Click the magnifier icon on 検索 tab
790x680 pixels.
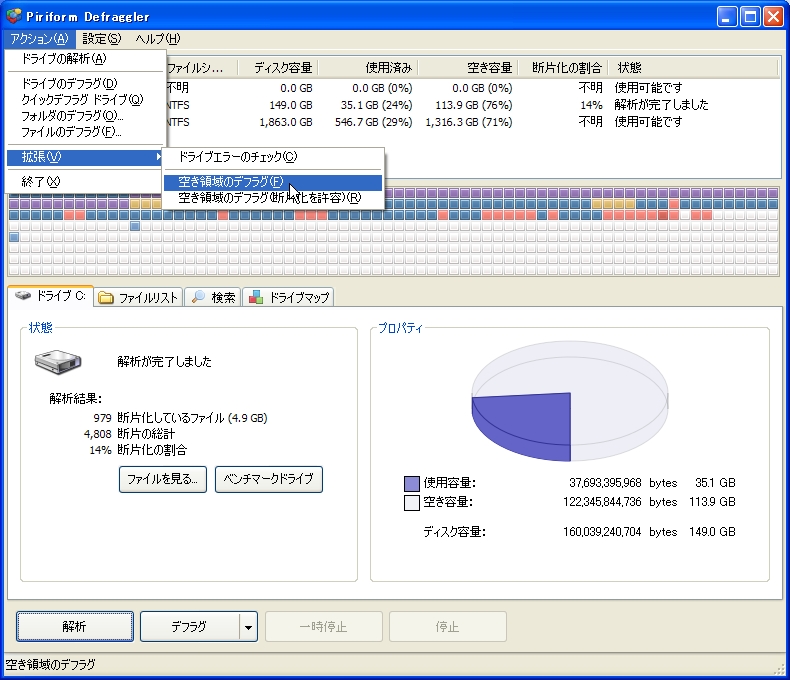(x=199, y=297)
